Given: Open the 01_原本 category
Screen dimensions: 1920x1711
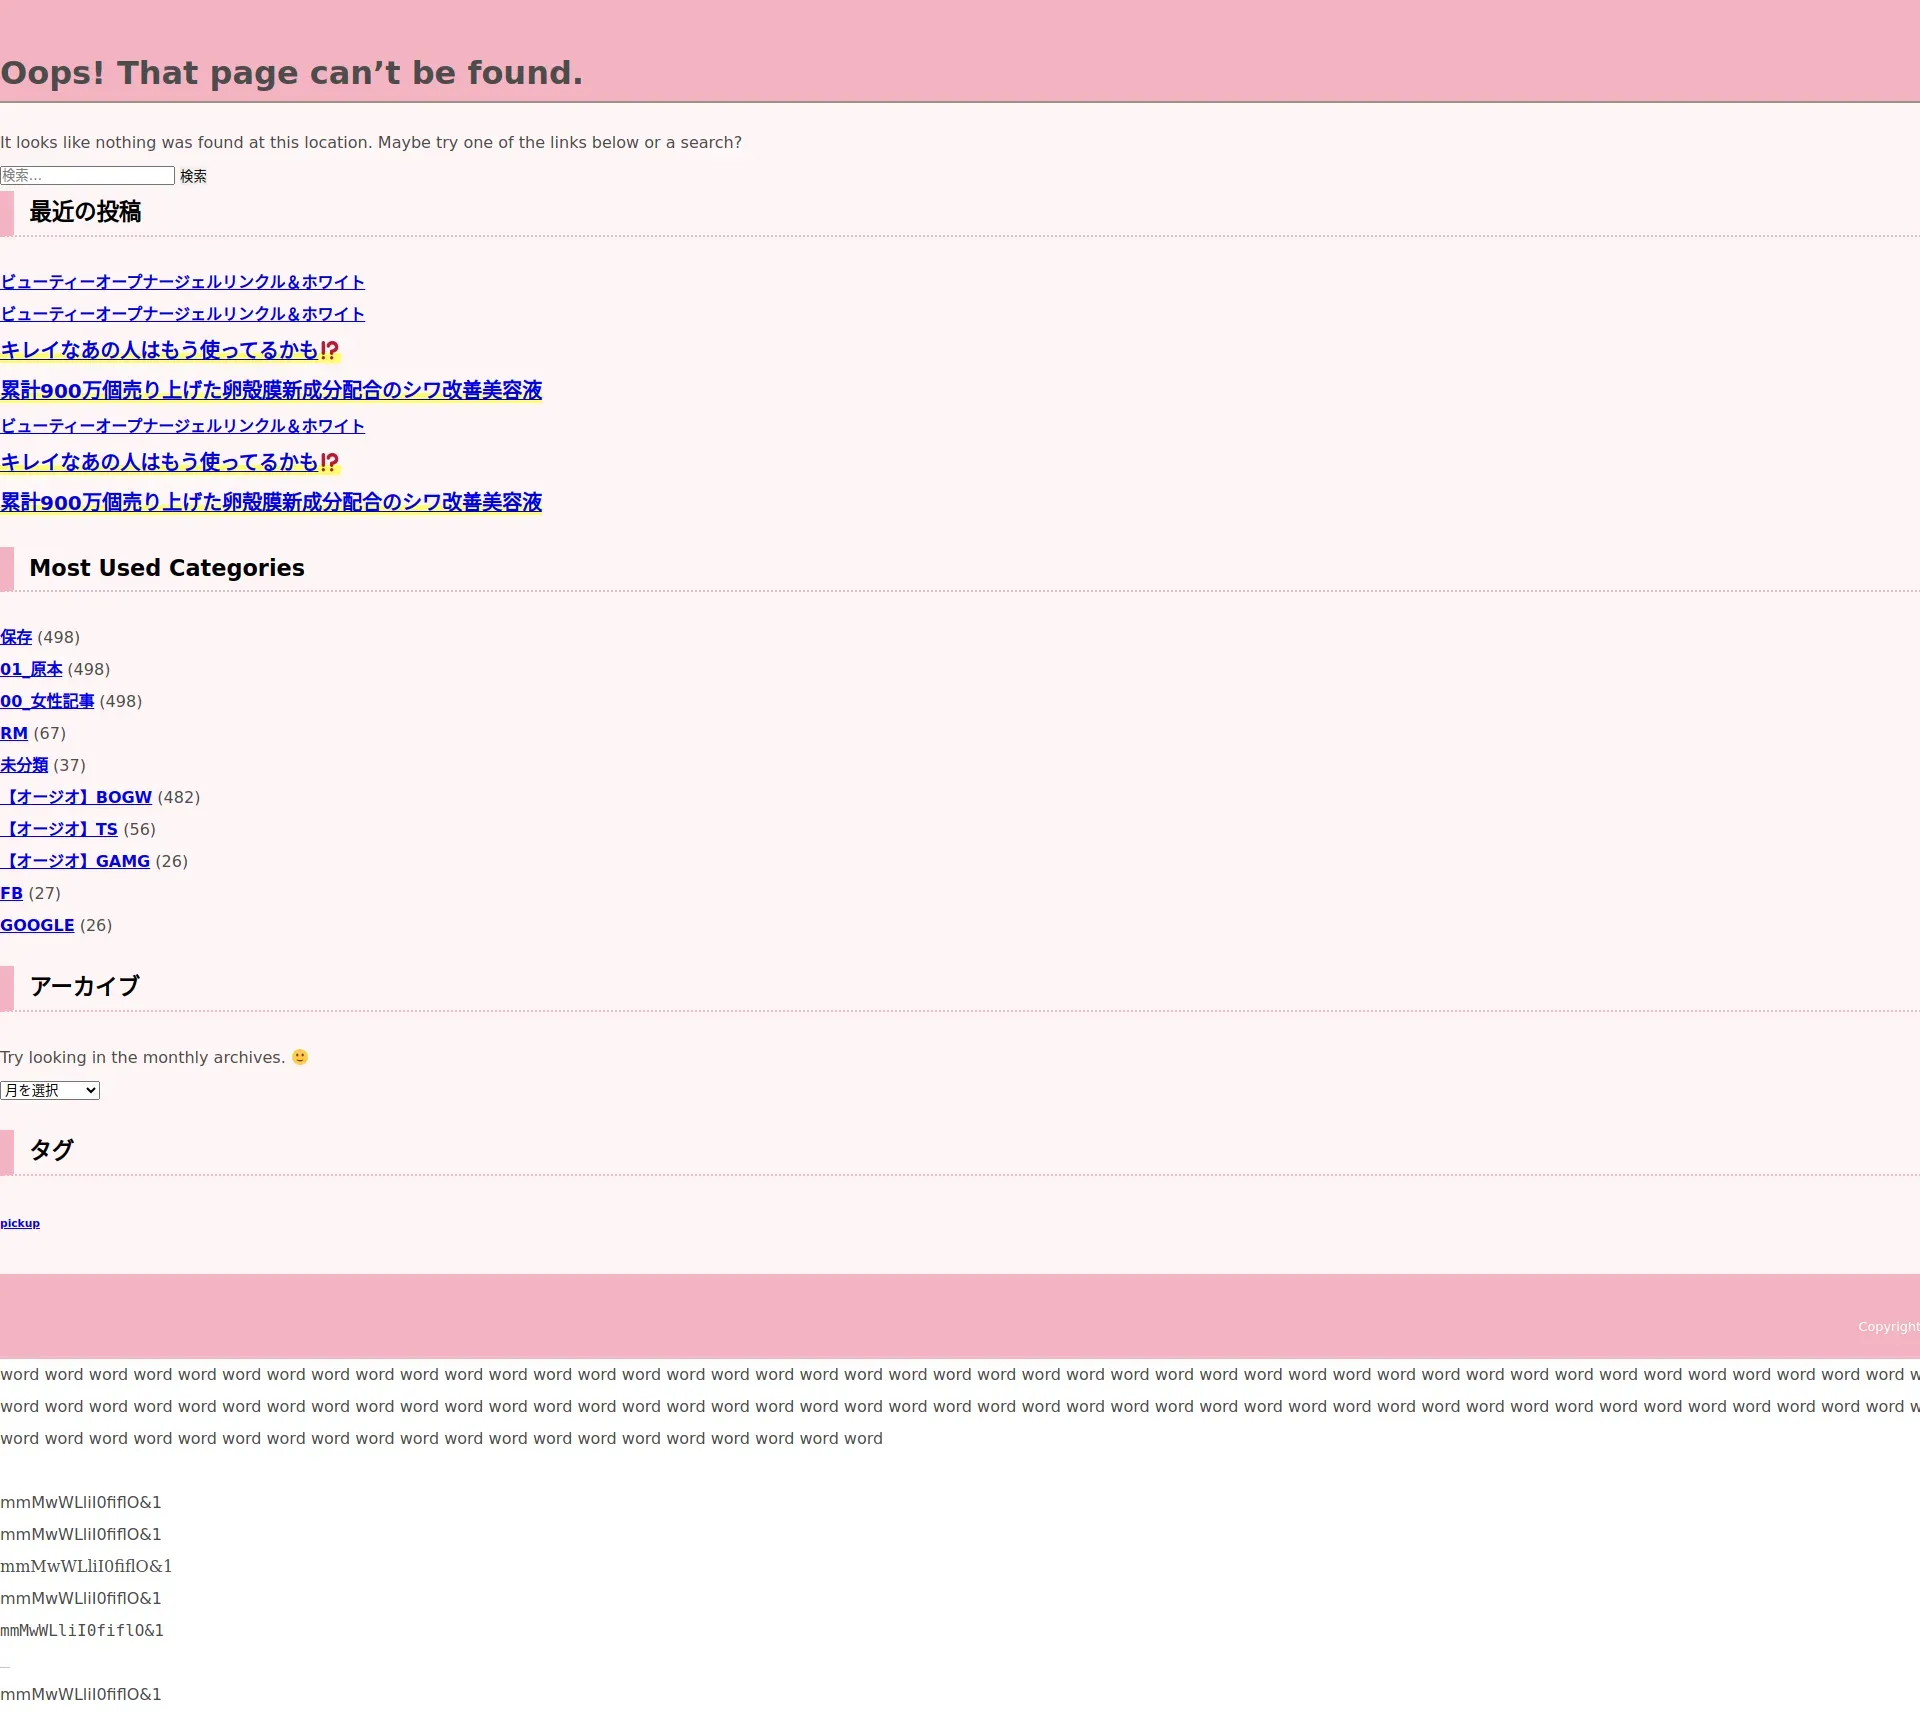Looking at the screenshot, I should tap(31, 669).
